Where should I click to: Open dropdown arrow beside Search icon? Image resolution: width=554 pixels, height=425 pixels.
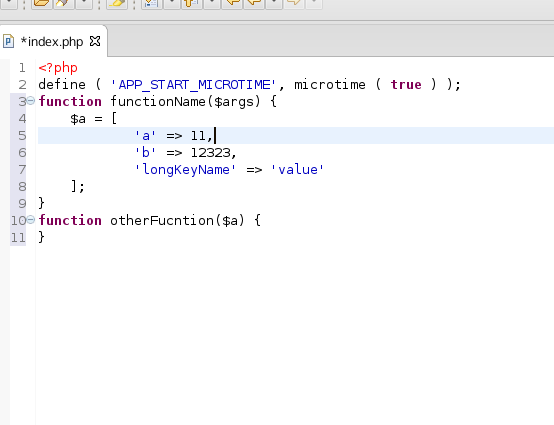point(84,3)
